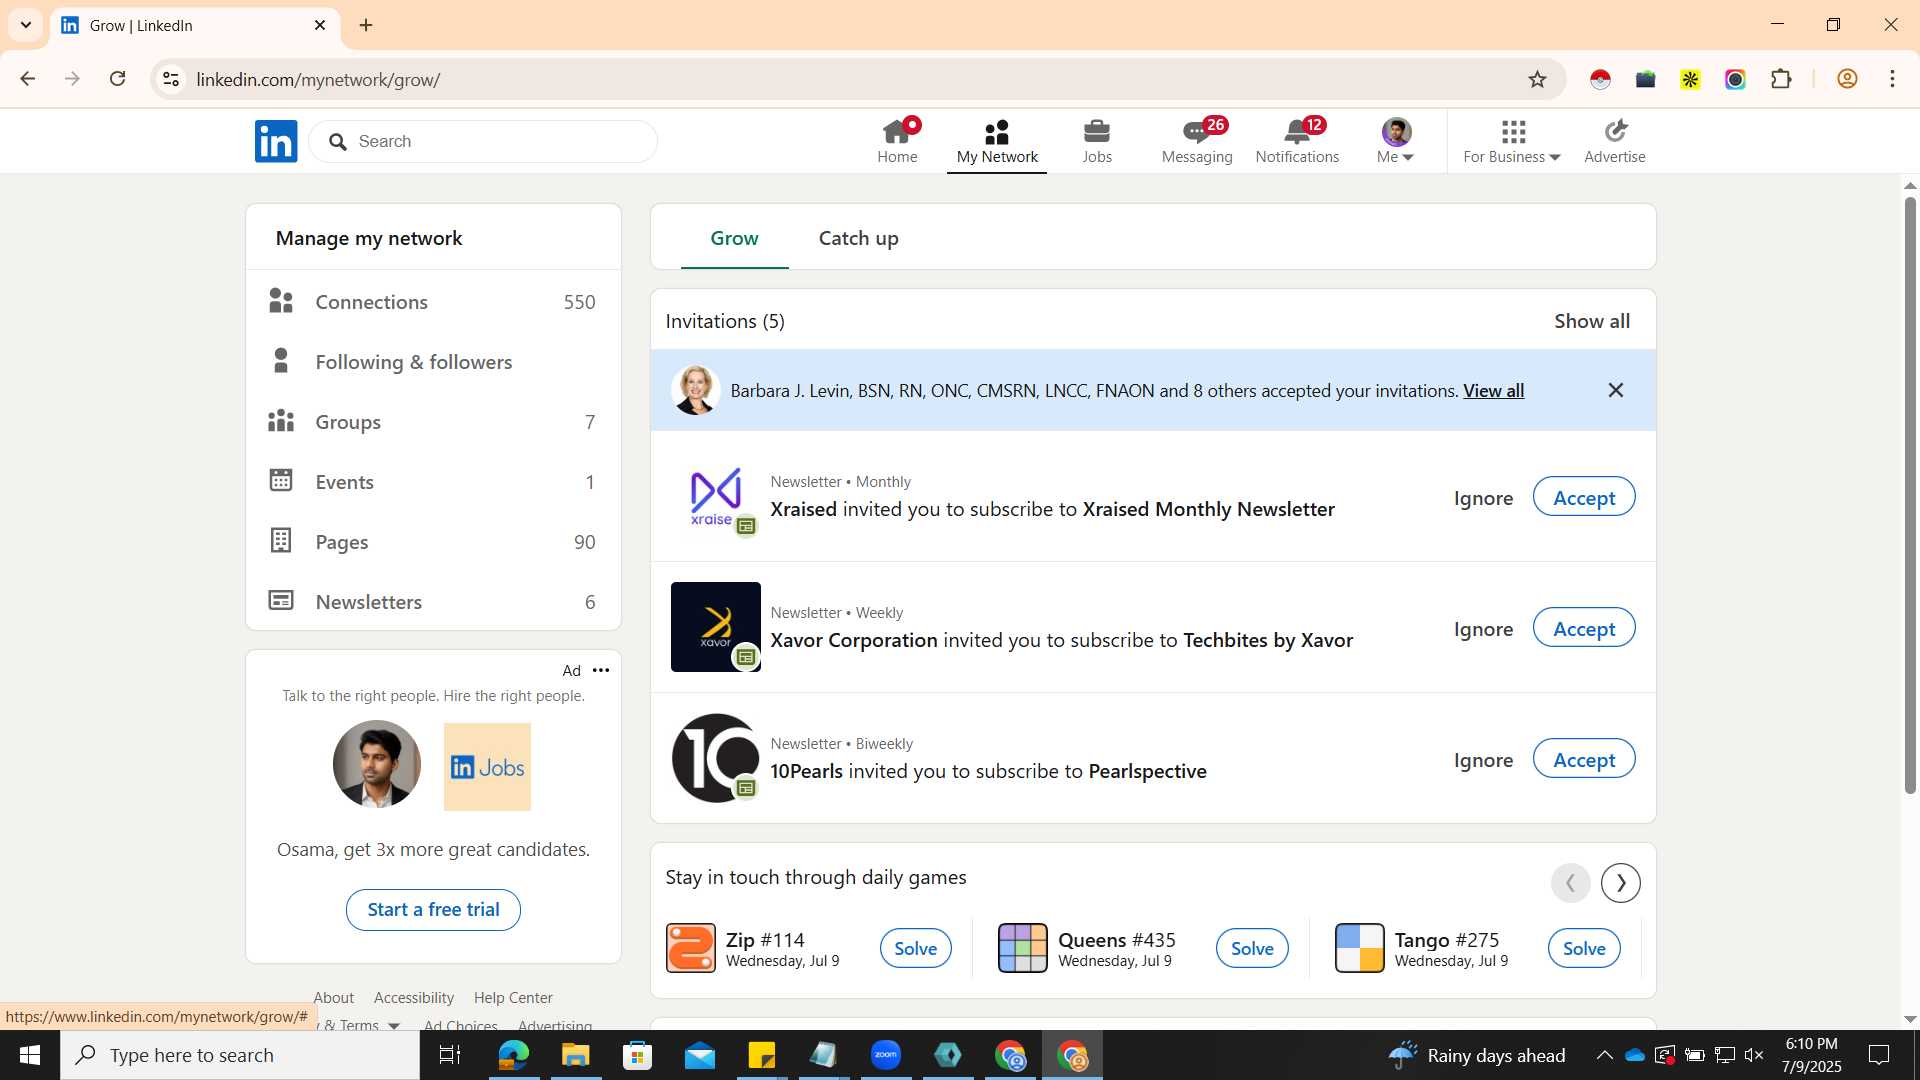The height and width of the screenshot is (1080, 1920).
Task: Open 10Pearls logo thumbnail
Action: pos(715,758)
